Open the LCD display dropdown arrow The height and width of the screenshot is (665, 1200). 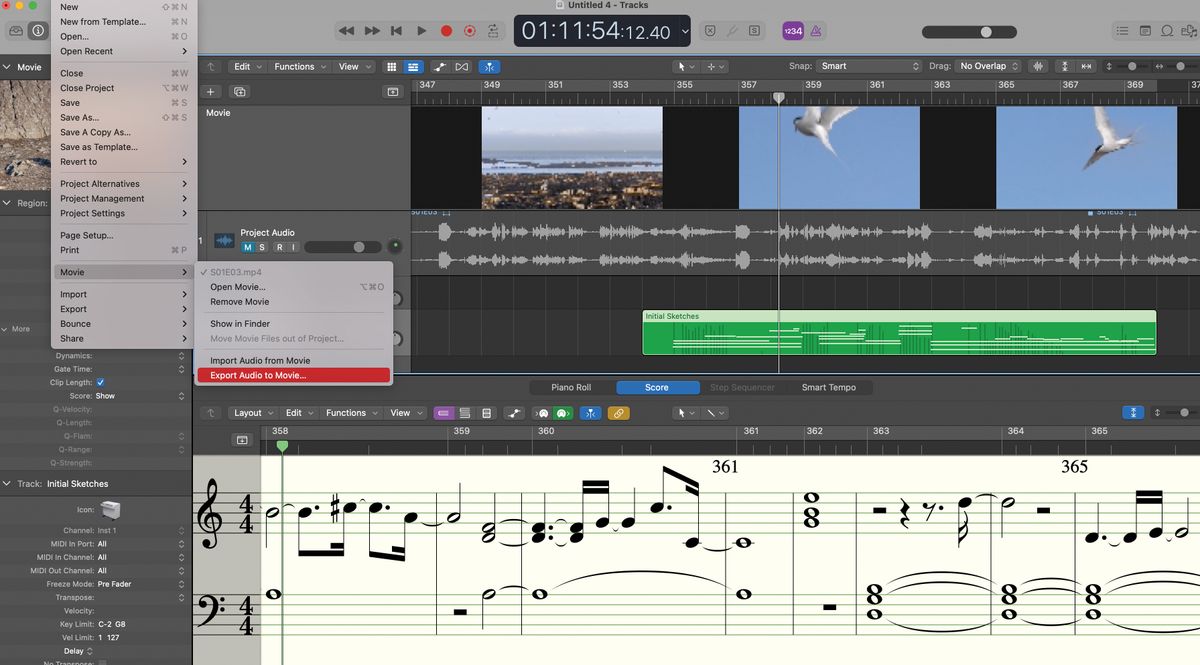coord(686,31)
